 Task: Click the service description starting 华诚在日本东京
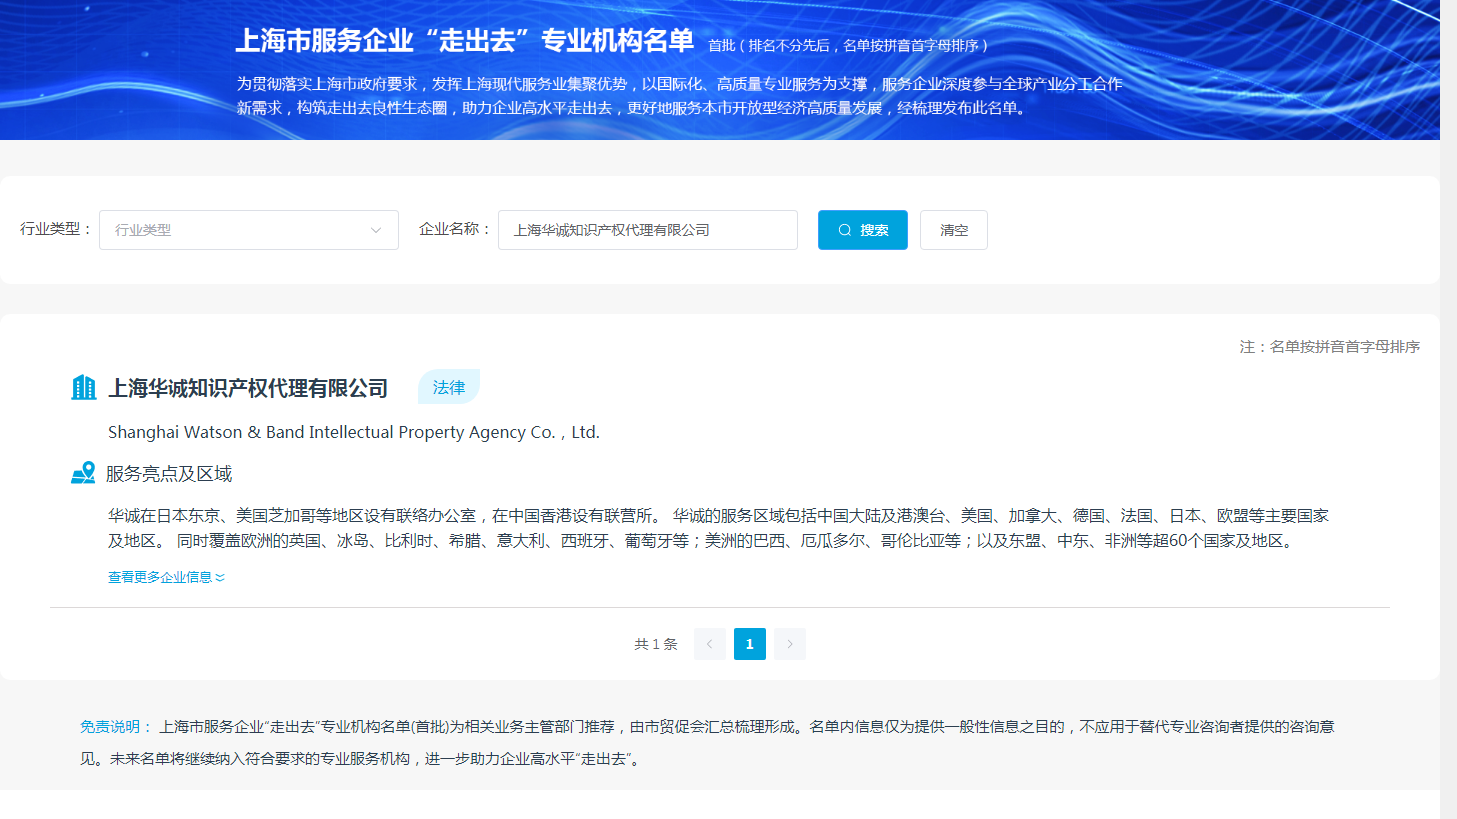(x=718, y=528)
